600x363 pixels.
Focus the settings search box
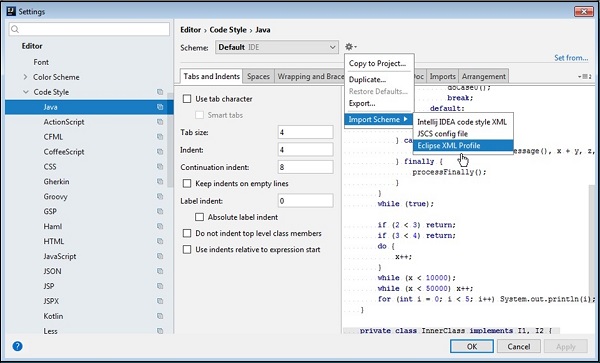(x=89, y=29)
